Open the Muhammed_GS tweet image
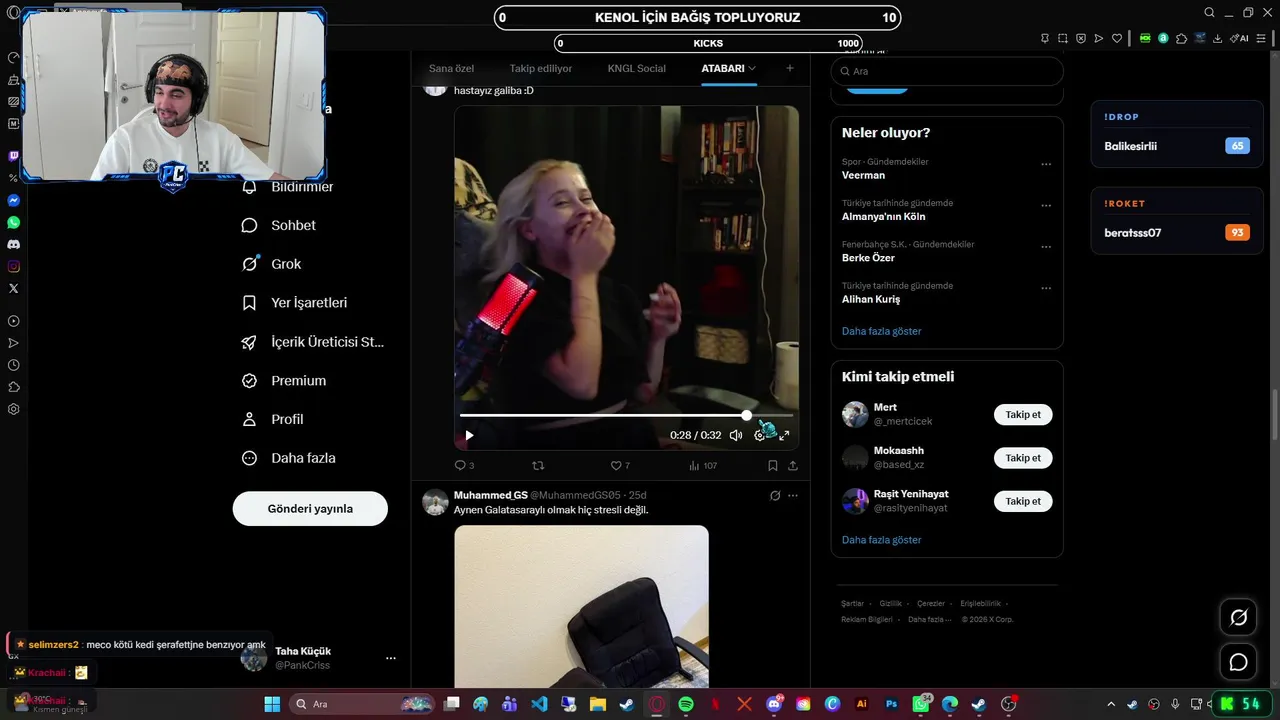This screenshot has width=1280, height=720. (581, 606)
